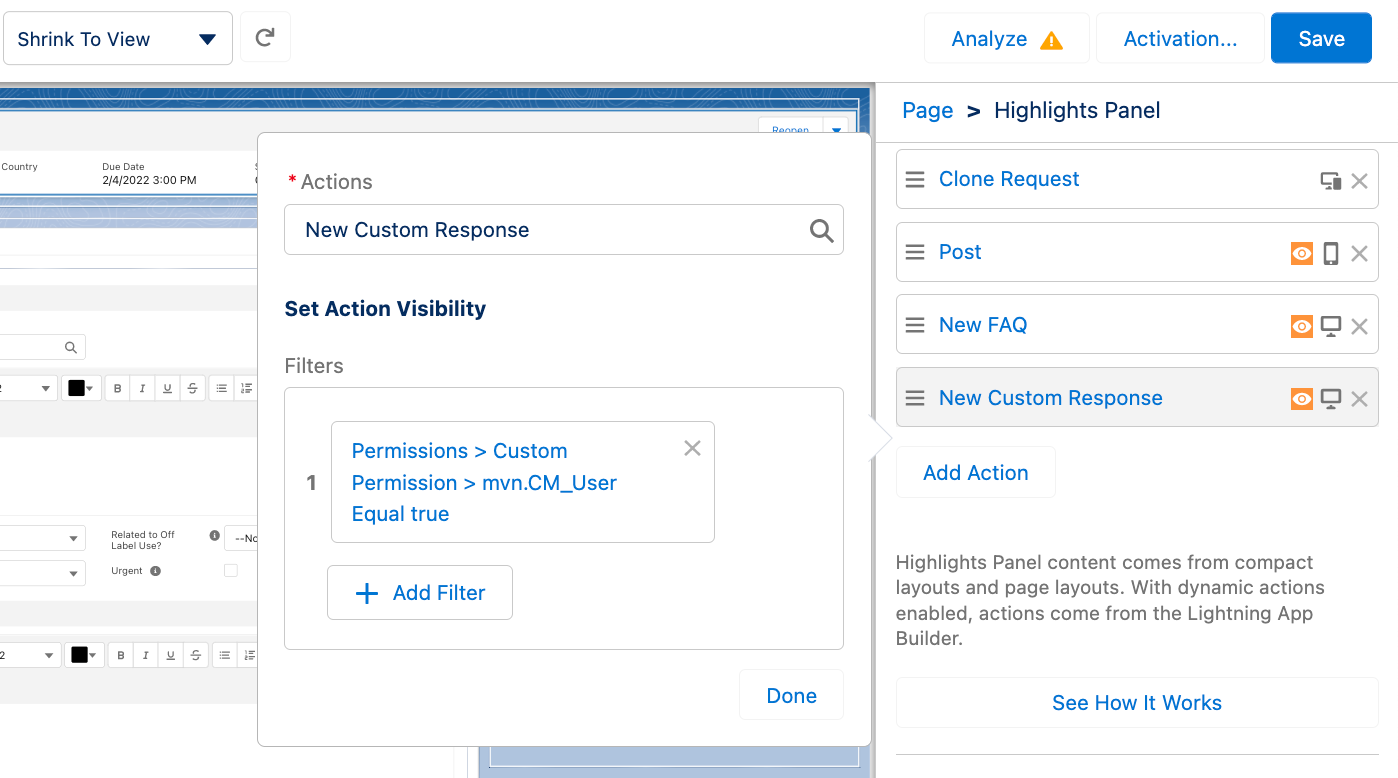Click the search icon in Actions field

[x=821, y=231]
